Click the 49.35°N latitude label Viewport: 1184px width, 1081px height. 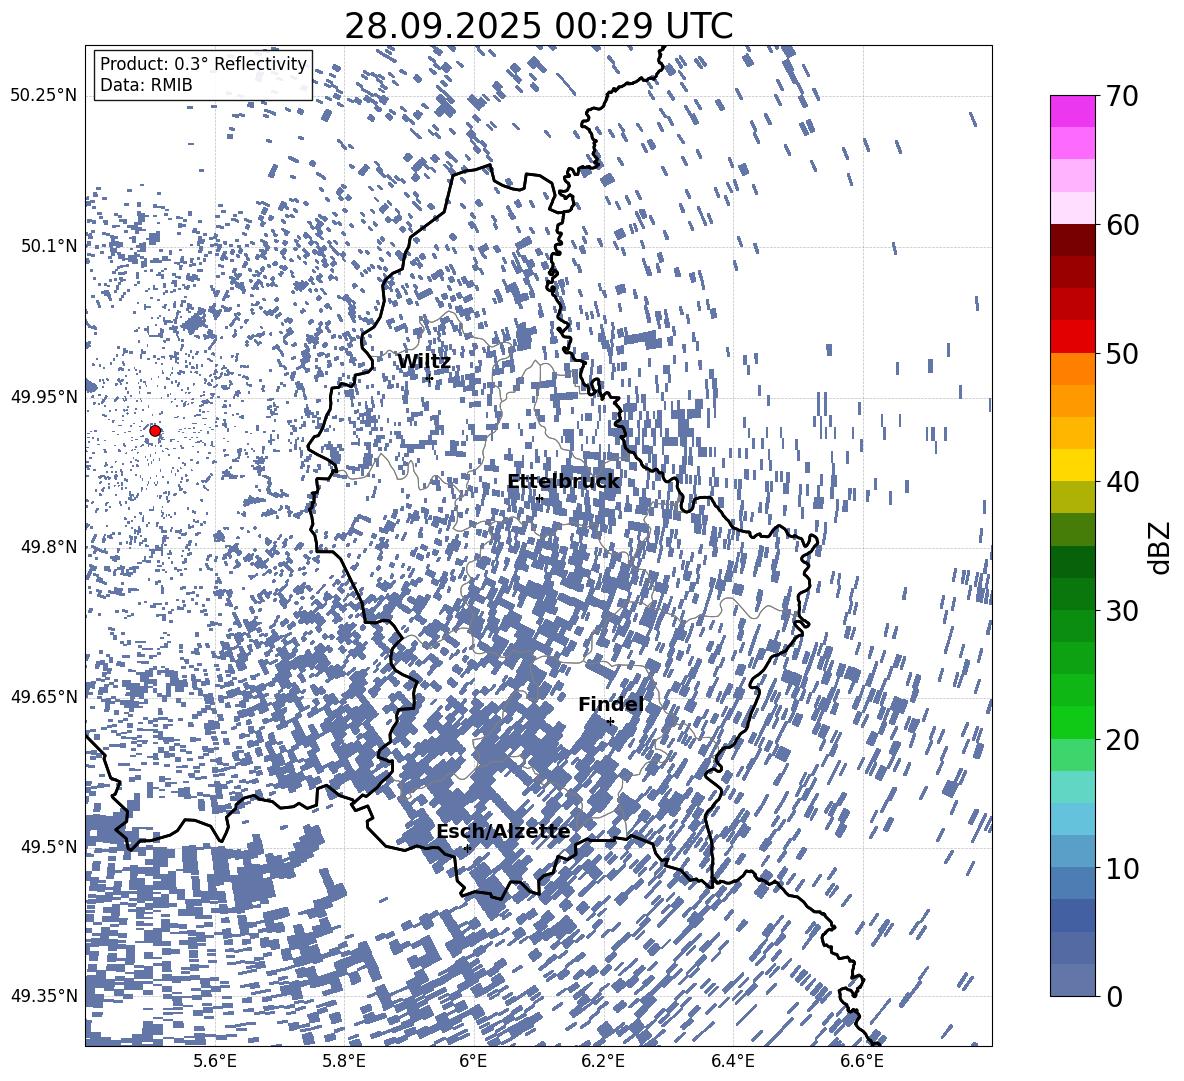pyautogui.click(x=44, y=996)
